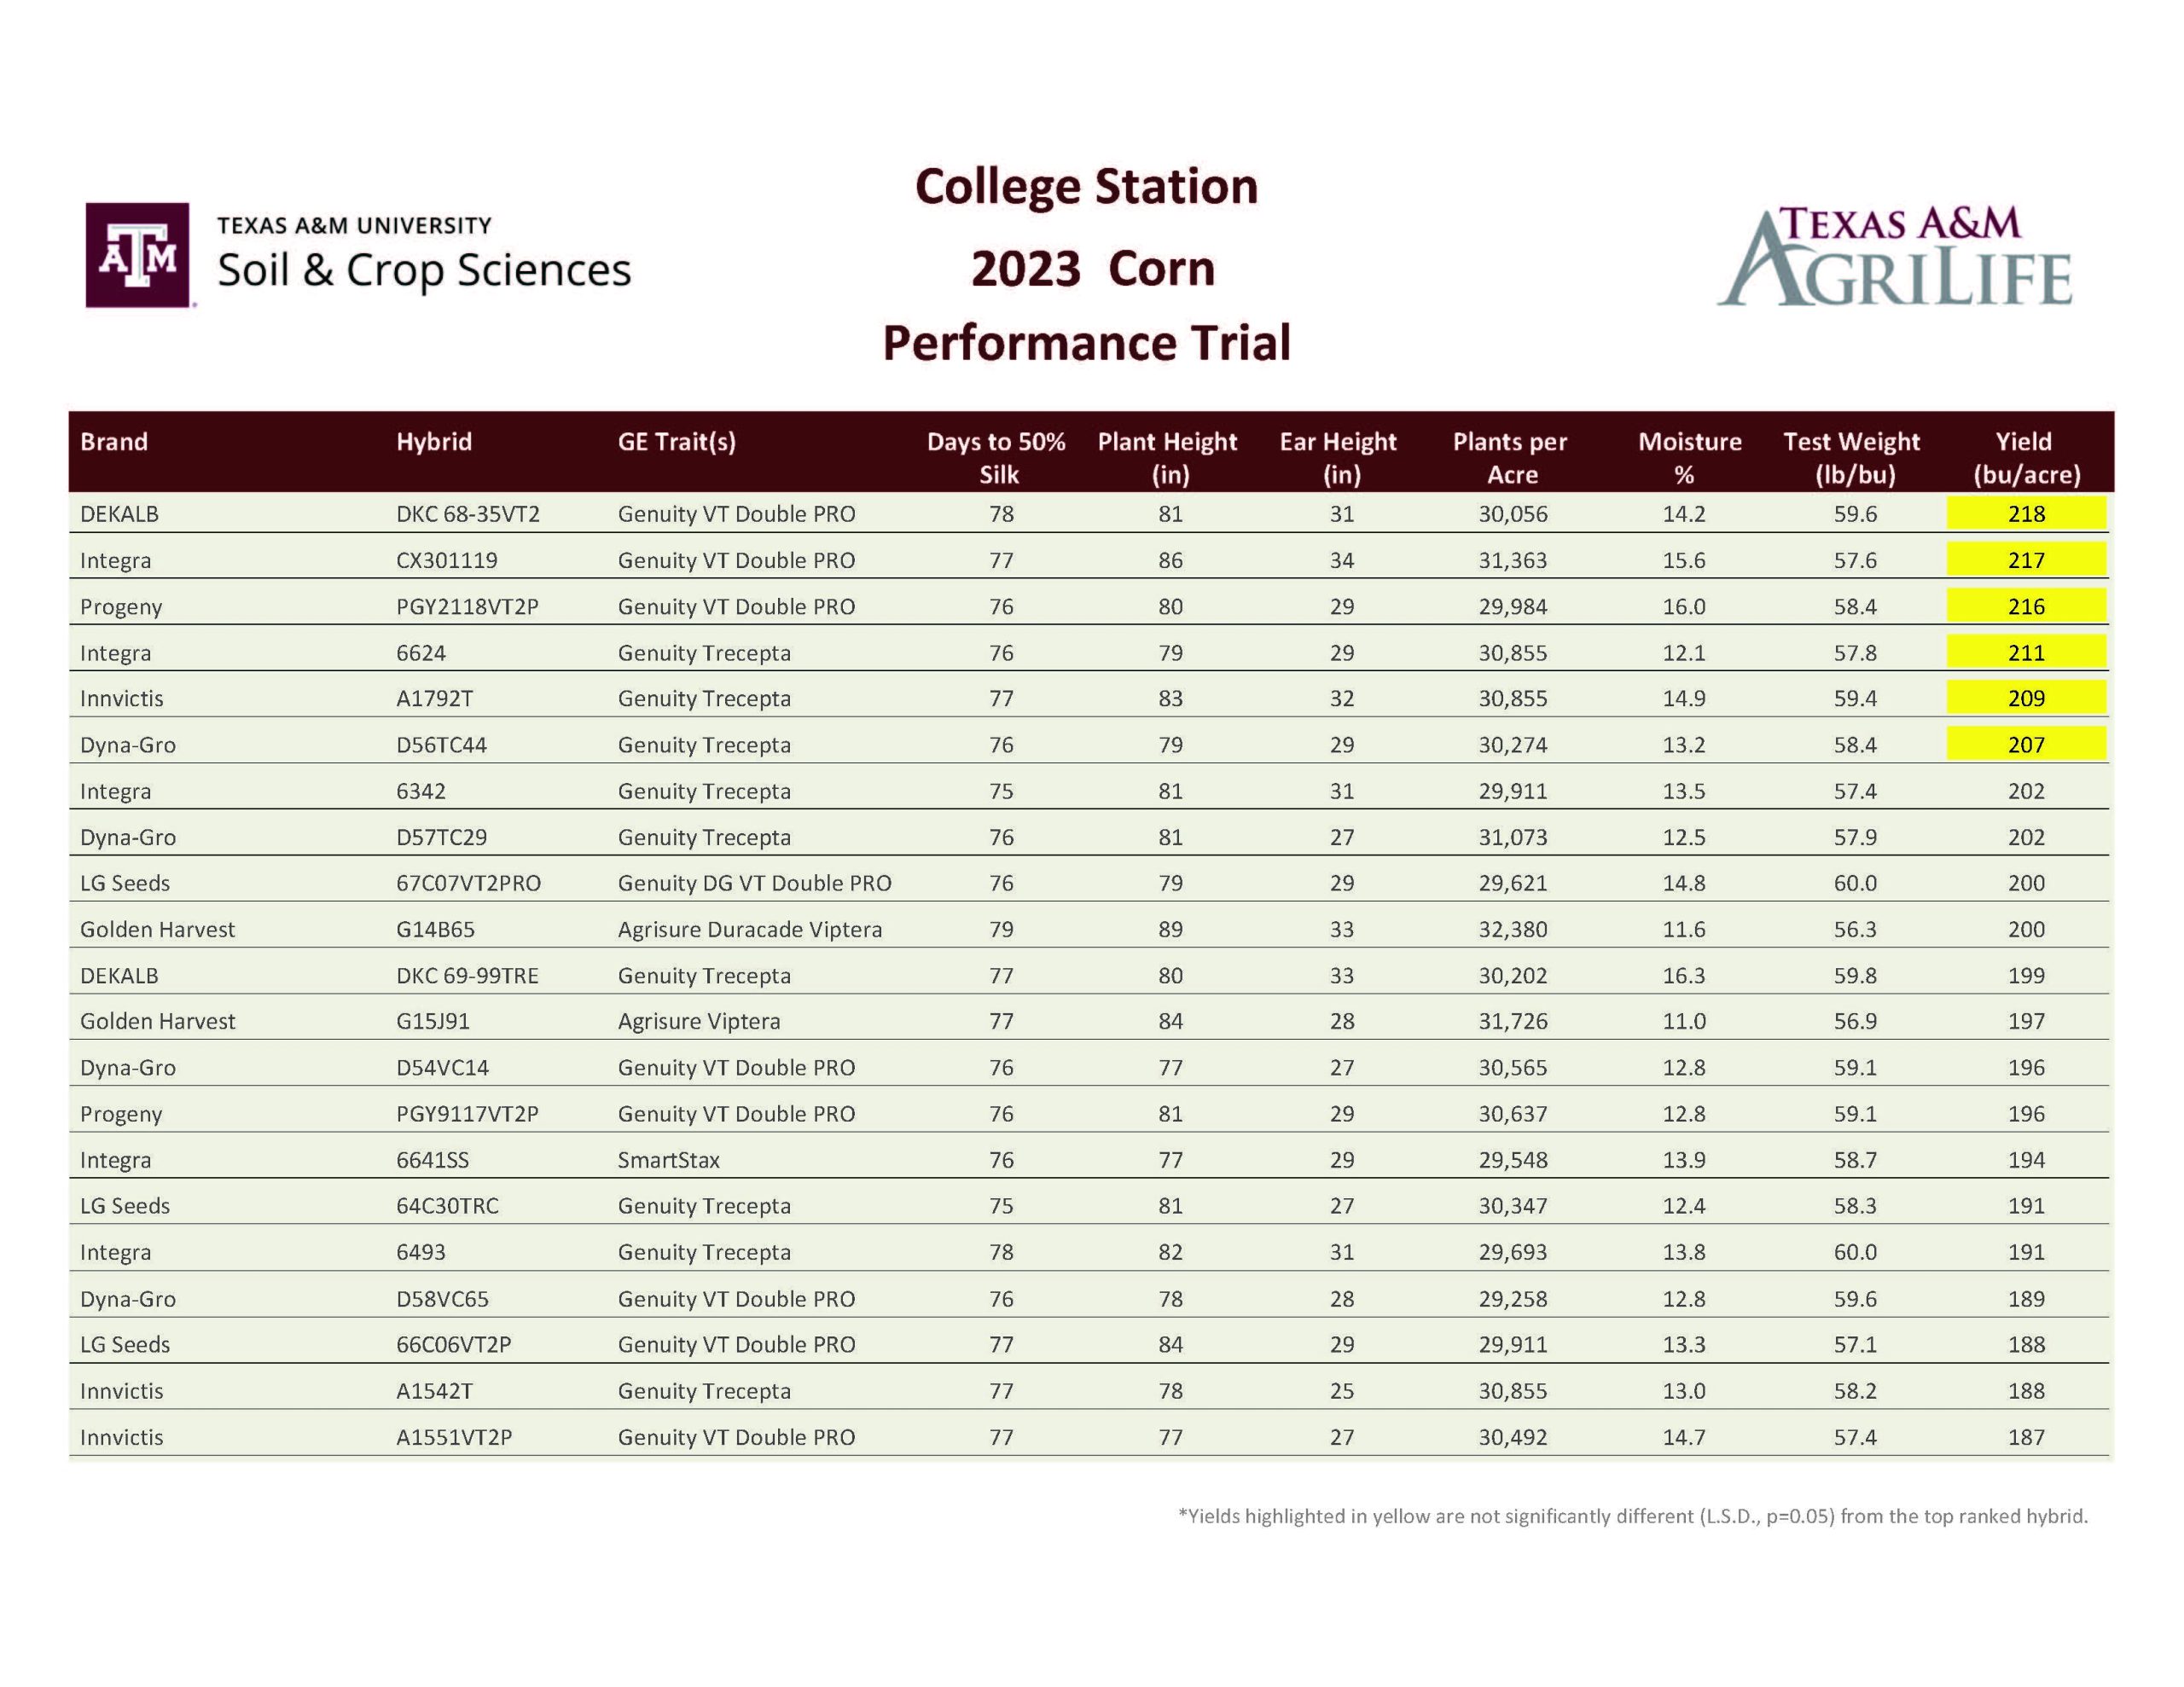
Task: Click the Texas A&M ATM logo
Action: (137, 255)
